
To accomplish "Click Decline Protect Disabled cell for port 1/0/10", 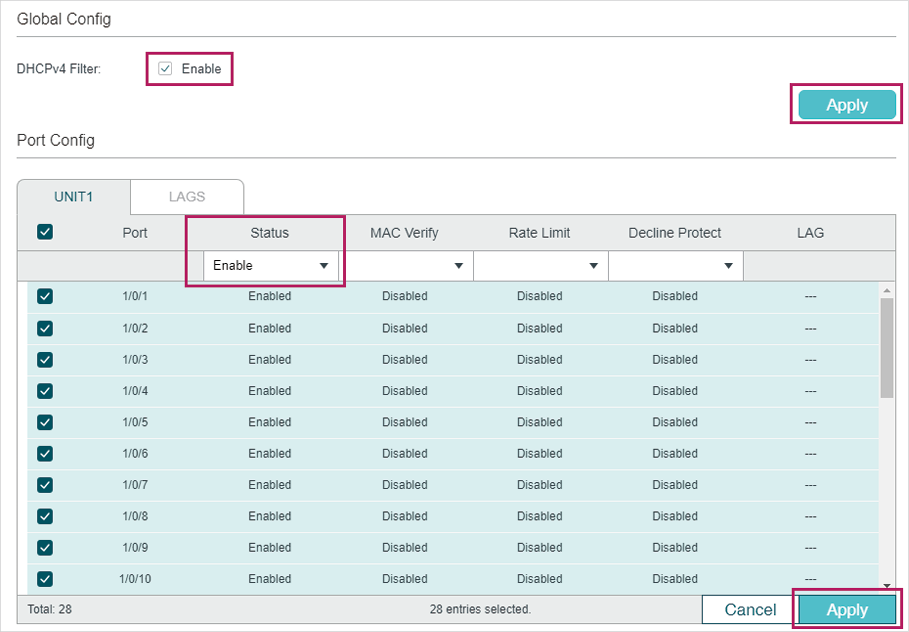I will (x=675, y=579).
